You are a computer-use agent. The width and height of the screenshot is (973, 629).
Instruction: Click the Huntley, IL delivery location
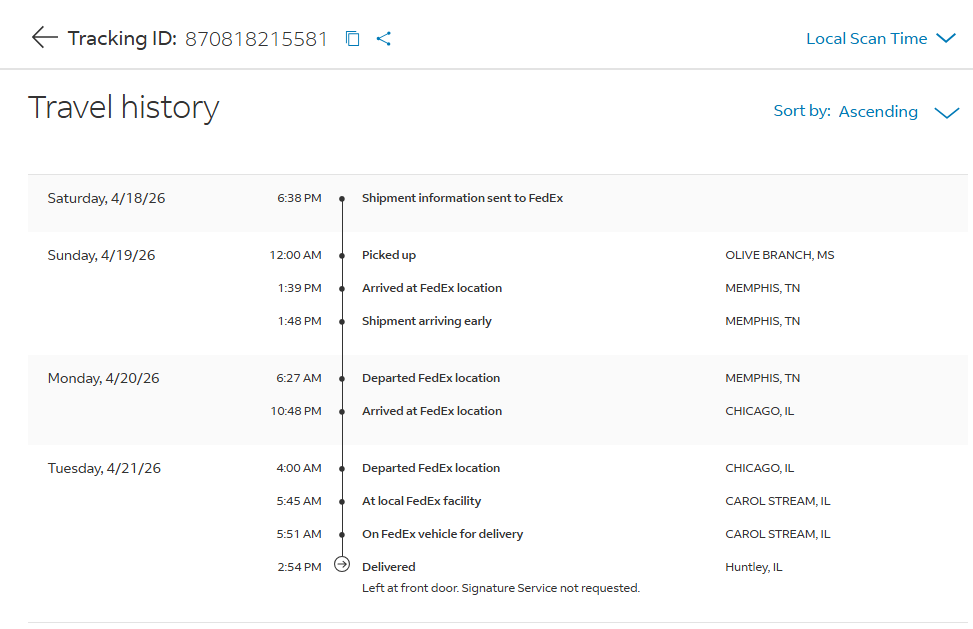pos(754,567)
